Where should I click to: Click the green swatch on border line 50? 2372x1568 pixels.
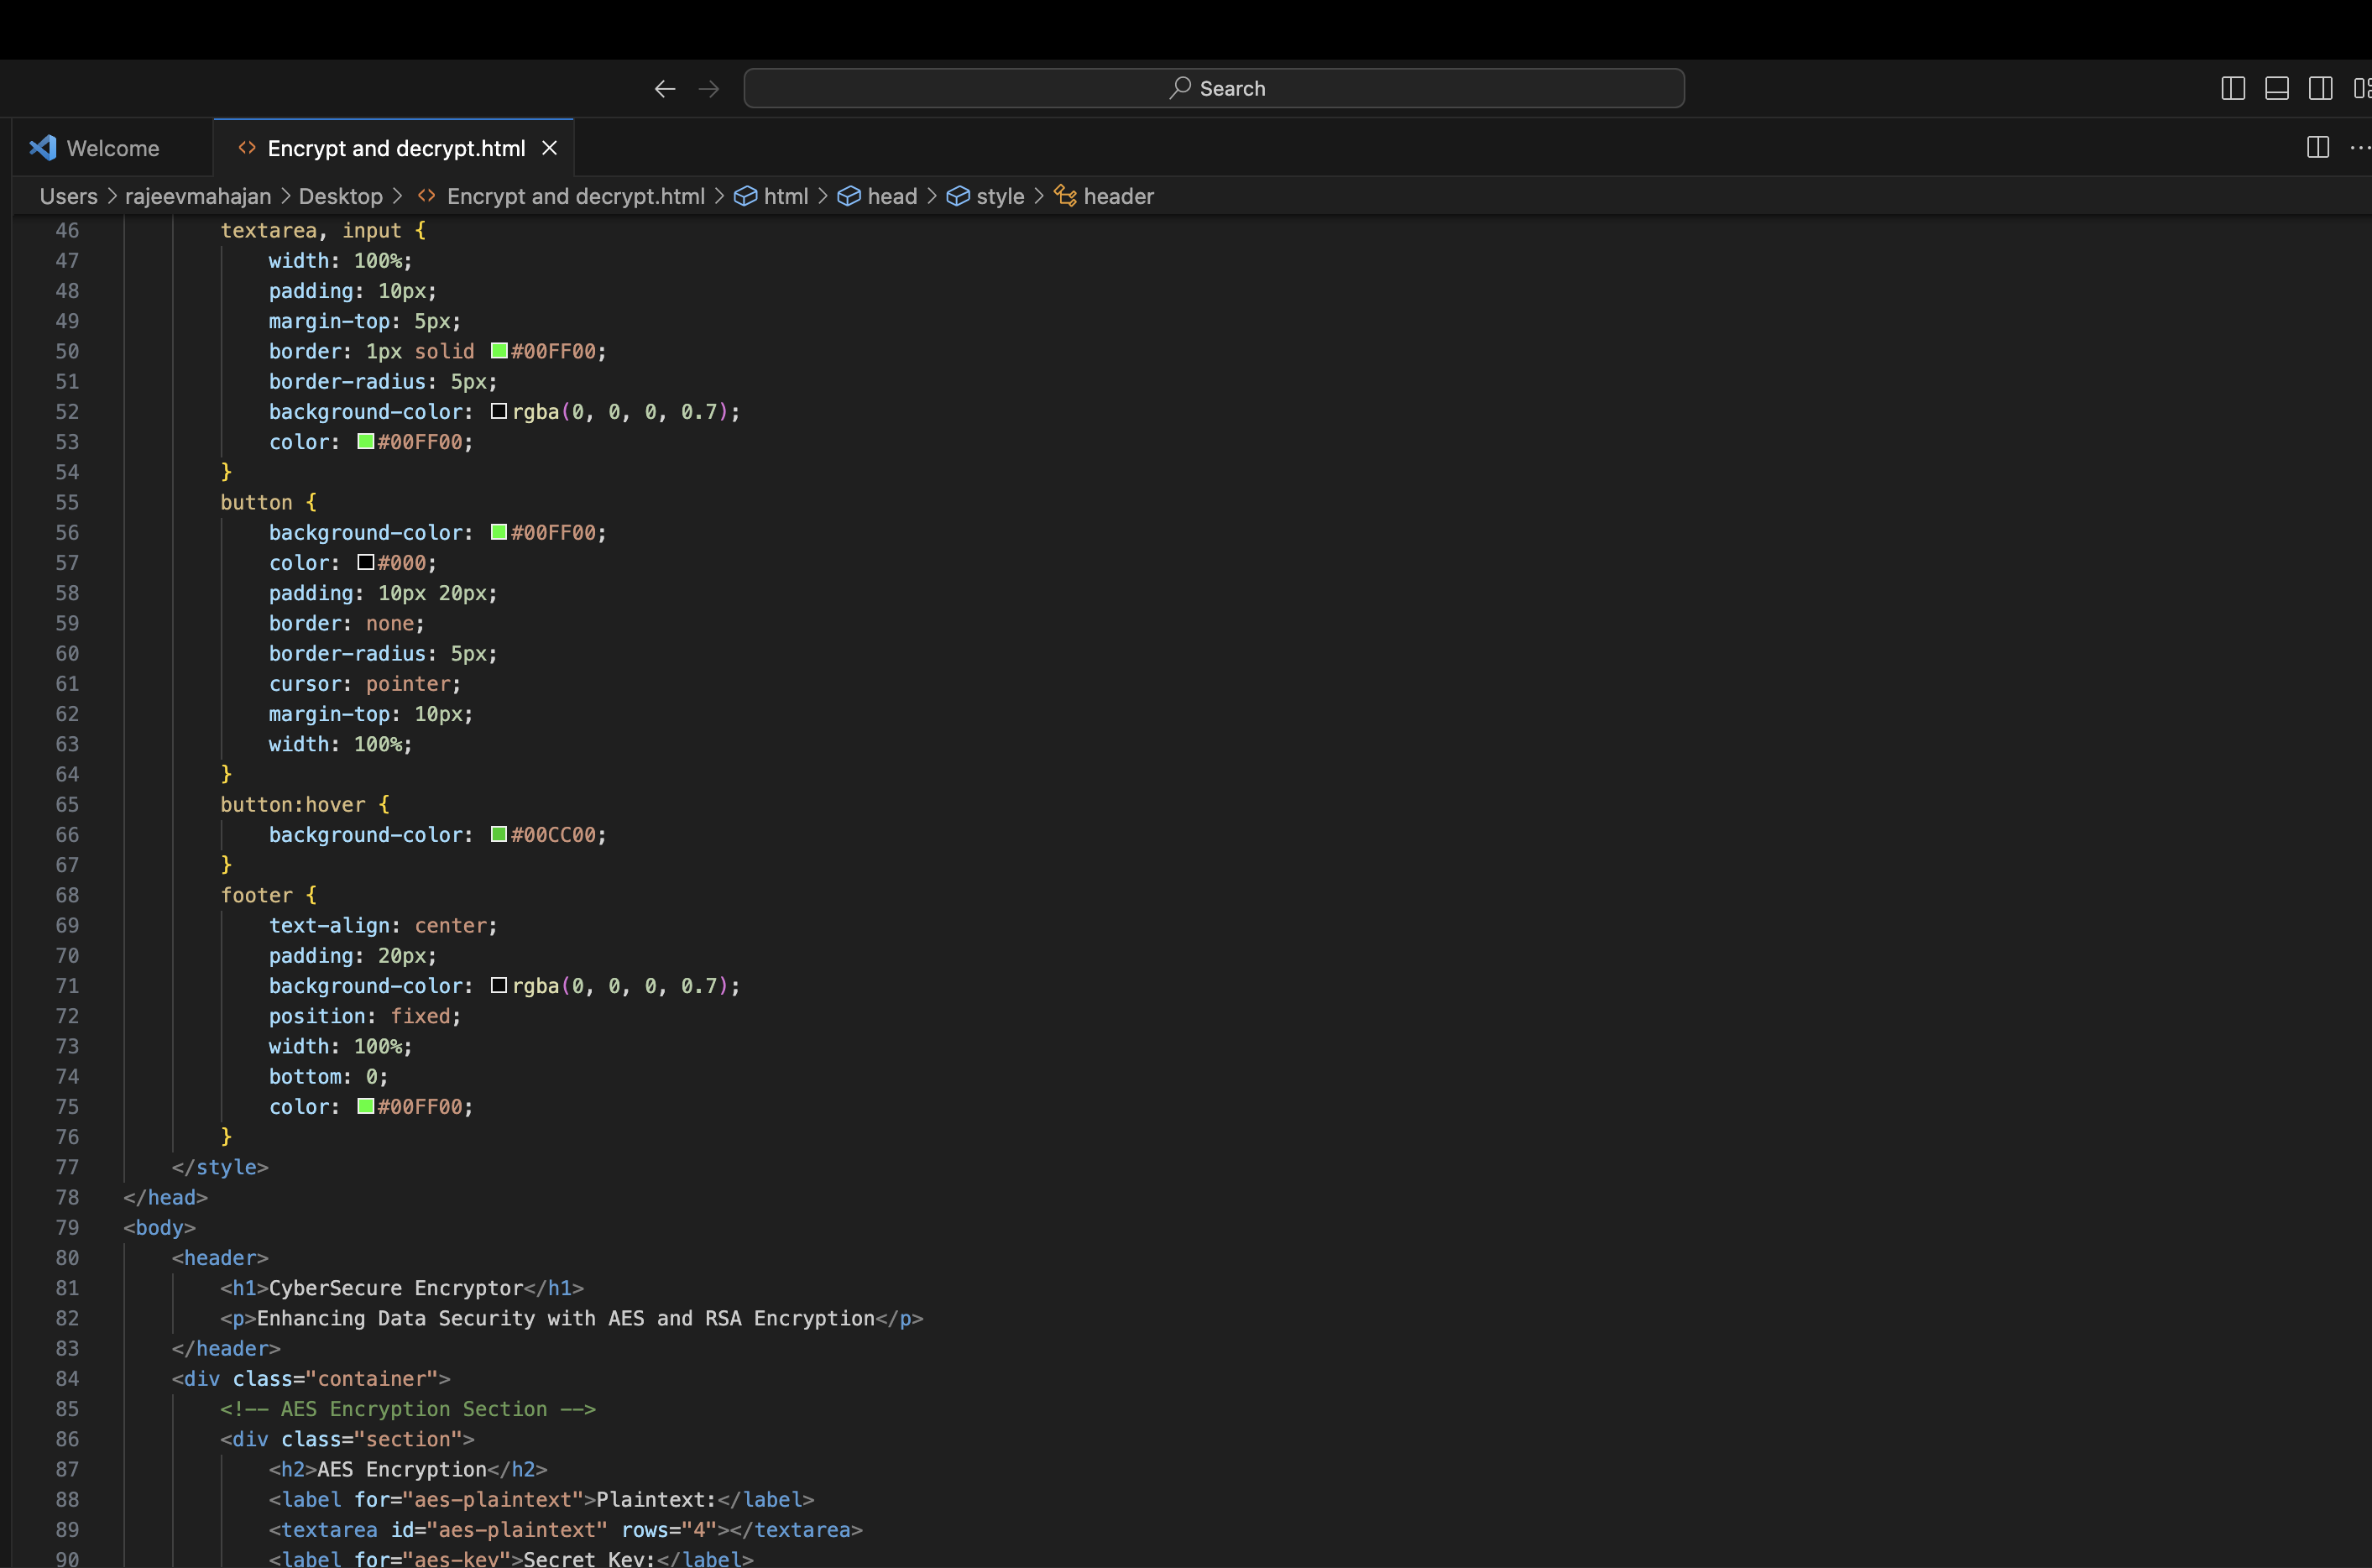499,351
